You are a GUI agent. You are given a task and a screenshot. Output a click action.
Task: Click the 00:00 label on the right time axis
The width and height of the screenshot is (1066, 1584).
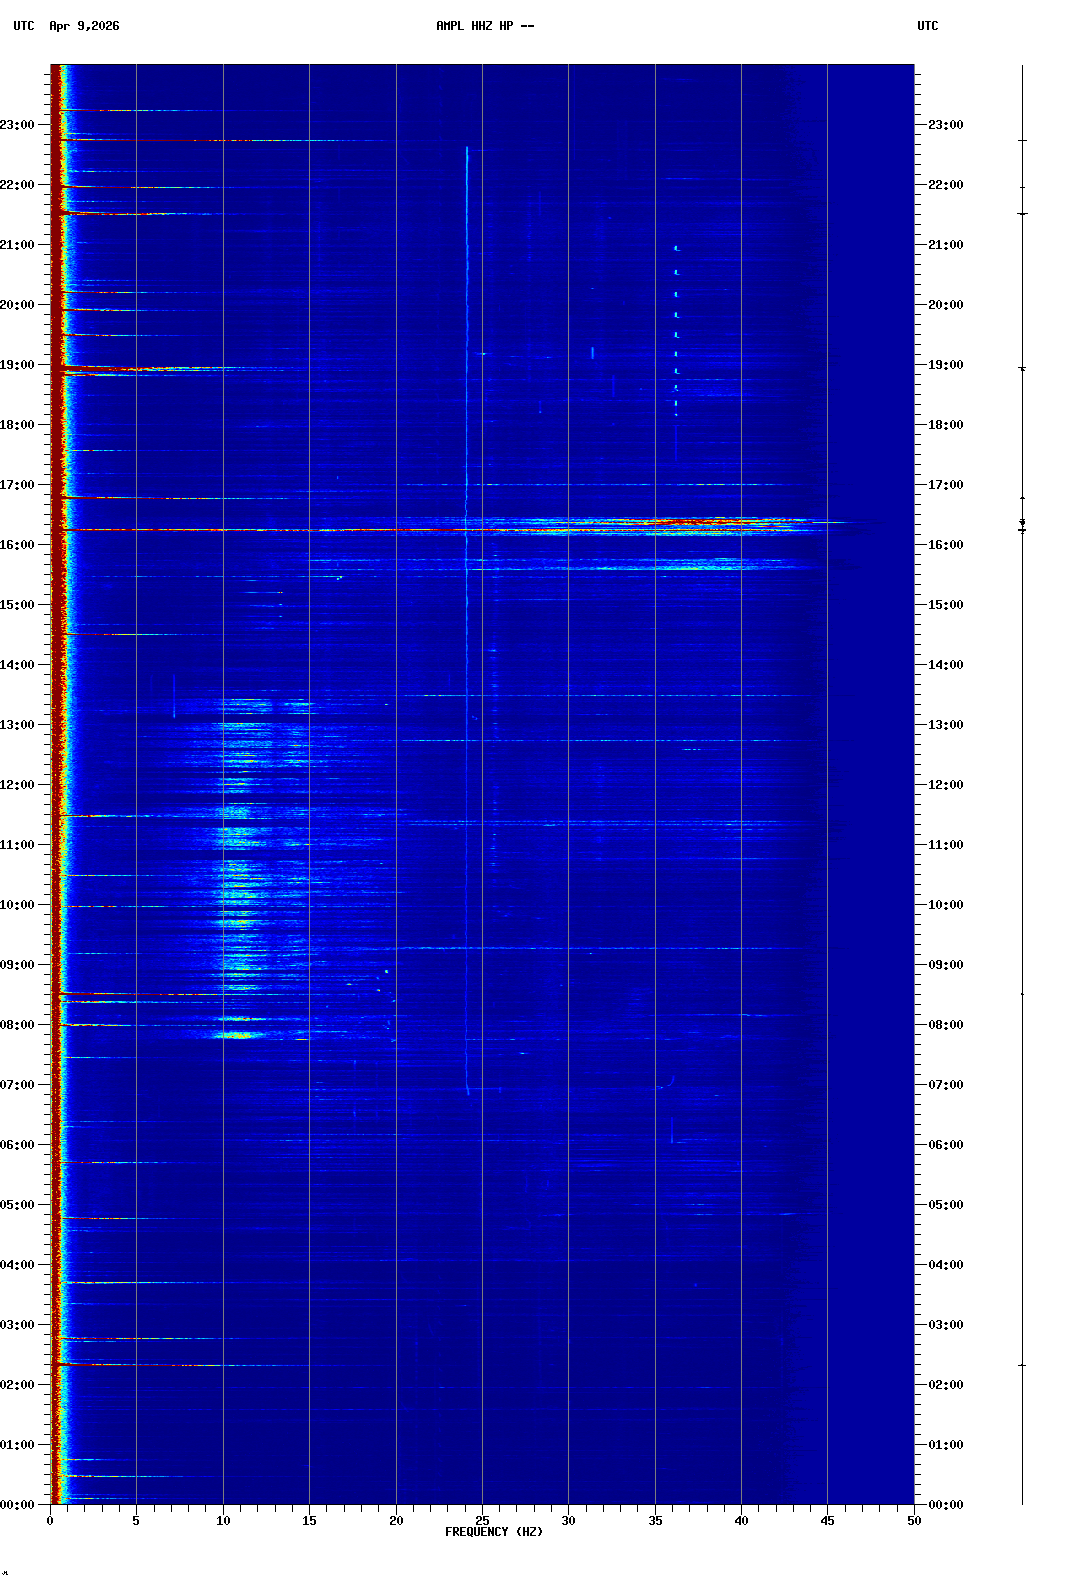(x=945, y=1505)
